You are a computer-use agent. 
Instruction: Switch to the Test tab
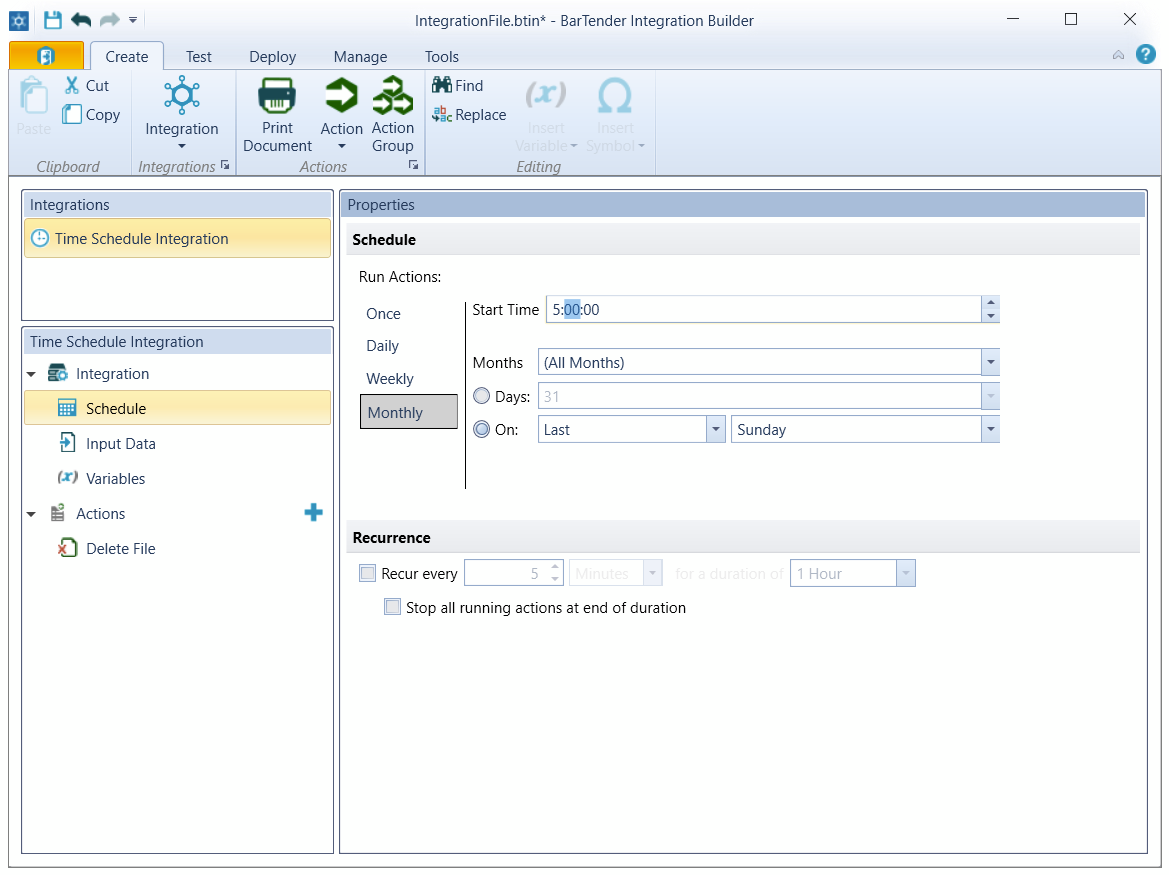(198, 57)
